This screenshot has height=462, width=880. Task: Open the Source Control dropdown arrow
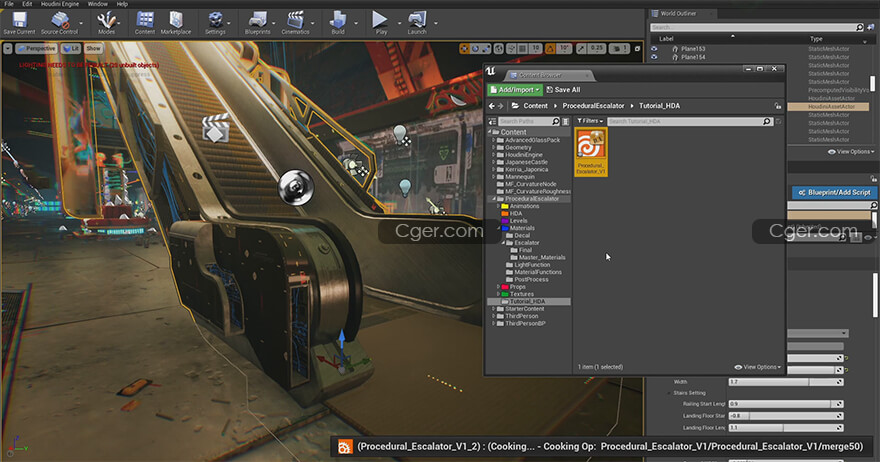81,23
